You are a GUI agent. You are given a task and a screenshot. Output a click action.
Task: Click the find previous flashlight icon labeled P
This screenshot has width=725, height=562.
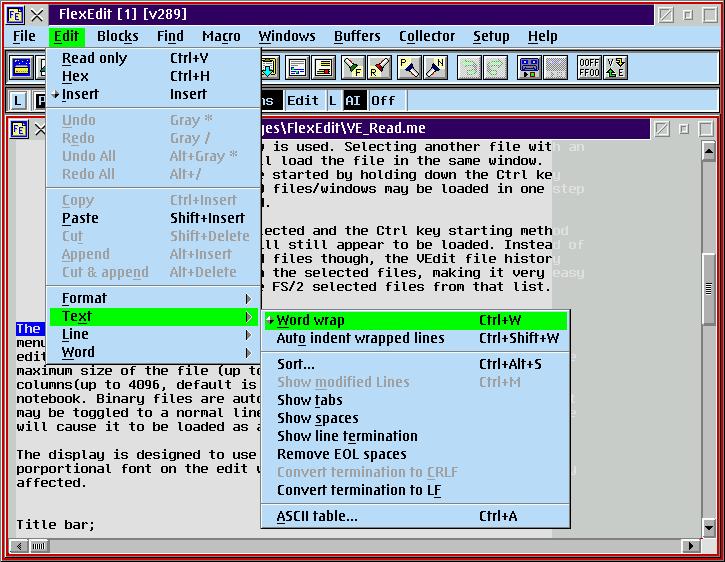(409, 68)
